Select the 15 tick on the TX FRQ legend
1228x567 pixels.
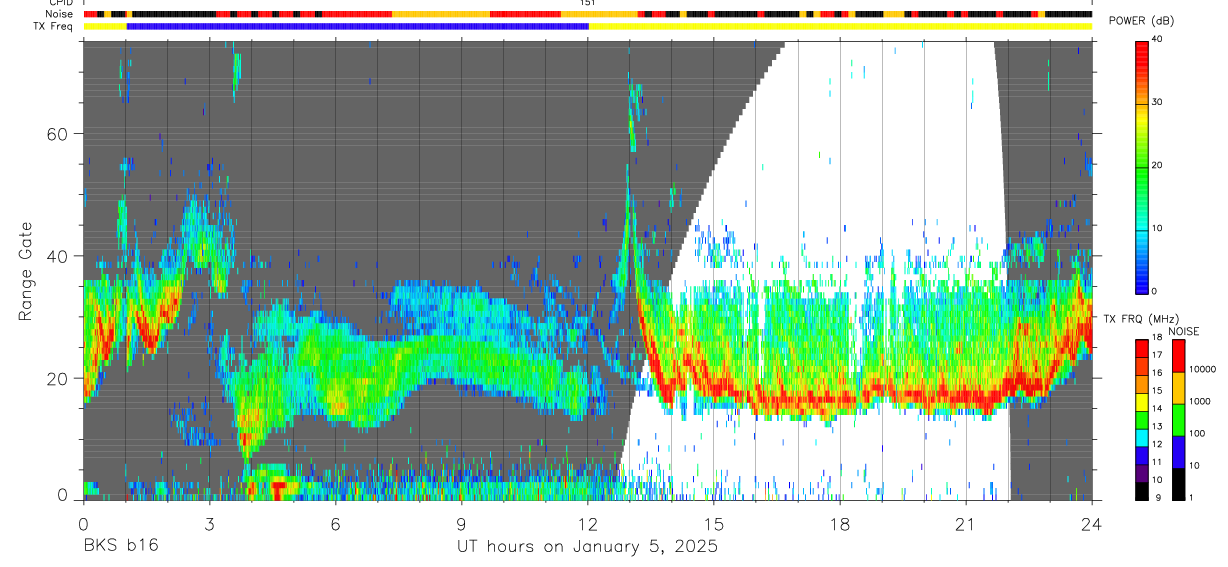click(x=1155, y=391)
